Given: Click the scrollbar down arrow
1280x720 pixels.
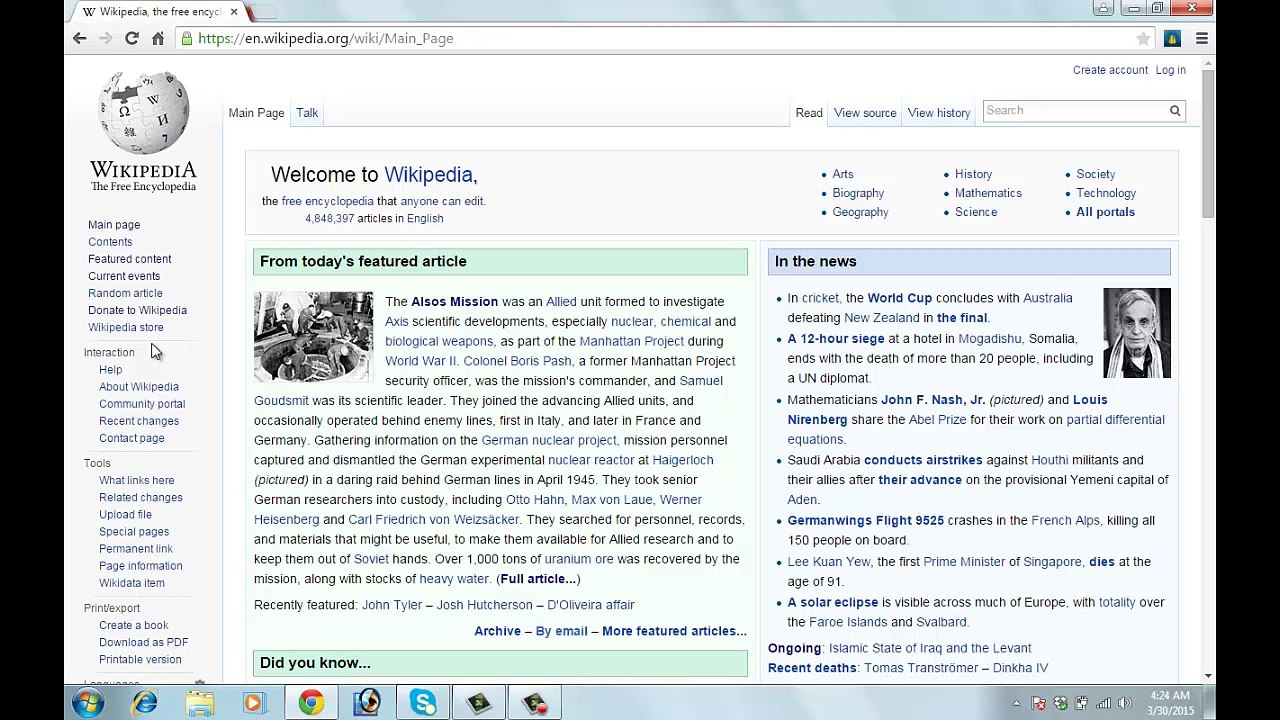Looking at the screenshot, I should click(1208, 675).
